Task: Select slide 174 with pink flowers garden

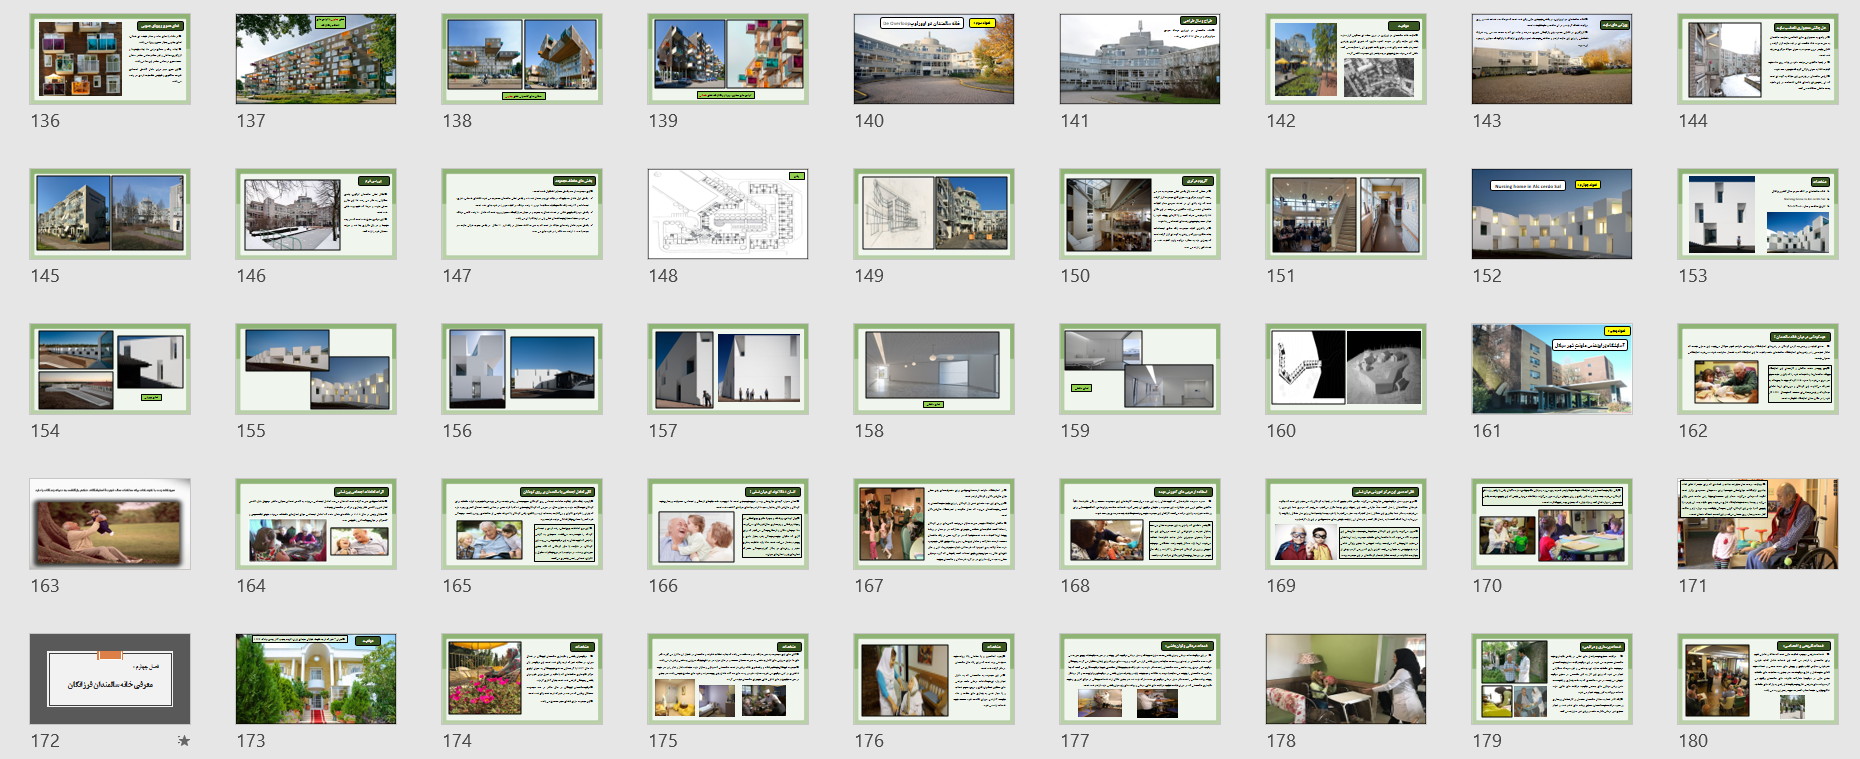Action: point(522,678)
